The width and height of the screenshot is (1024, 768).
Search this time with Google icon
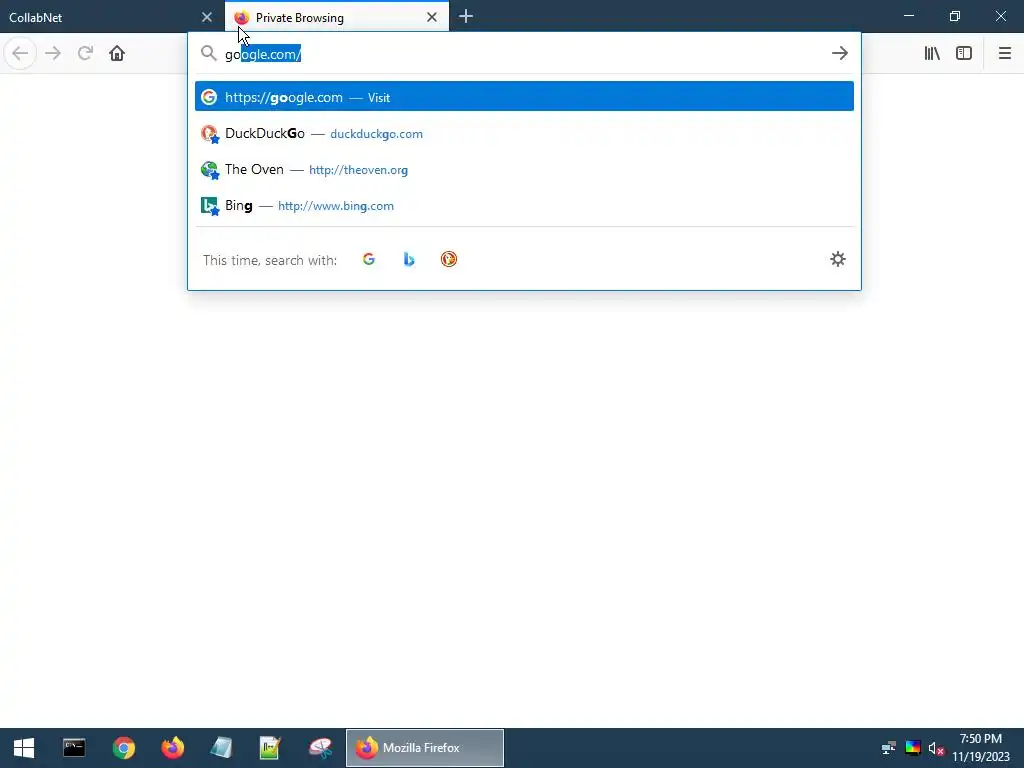pos(369,259)
